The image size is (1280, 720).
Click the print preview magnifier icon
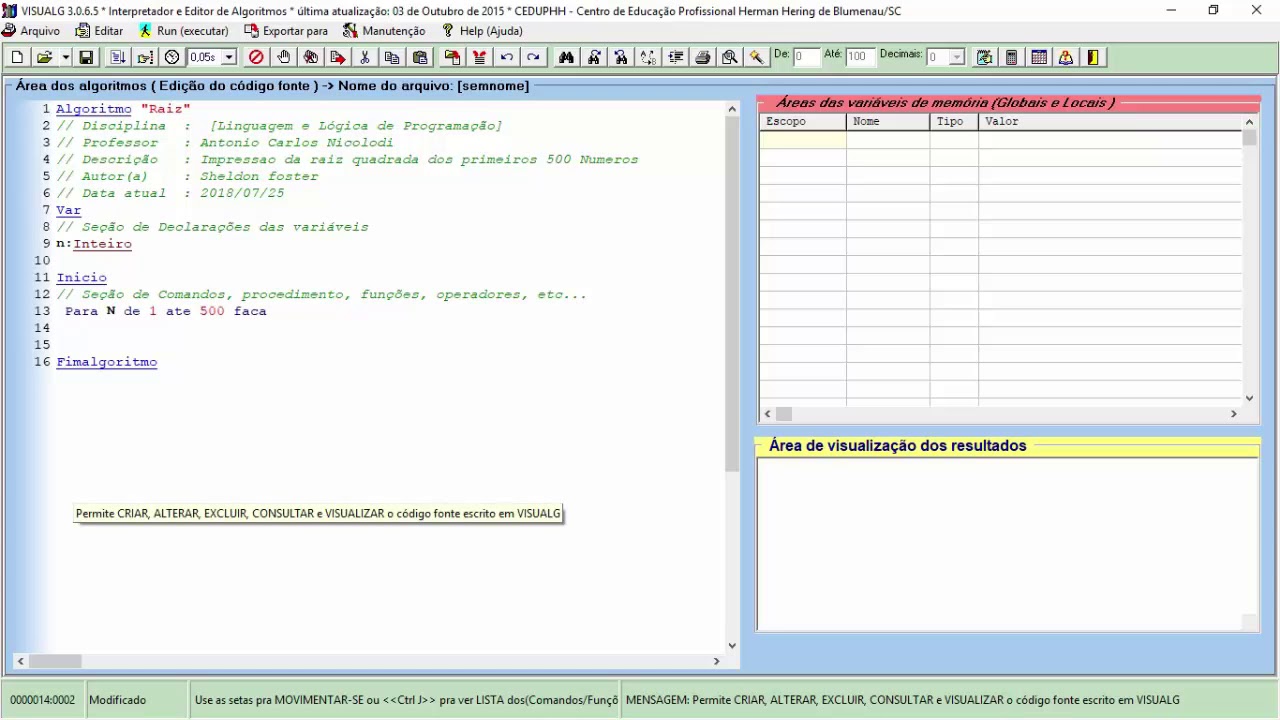730,58
